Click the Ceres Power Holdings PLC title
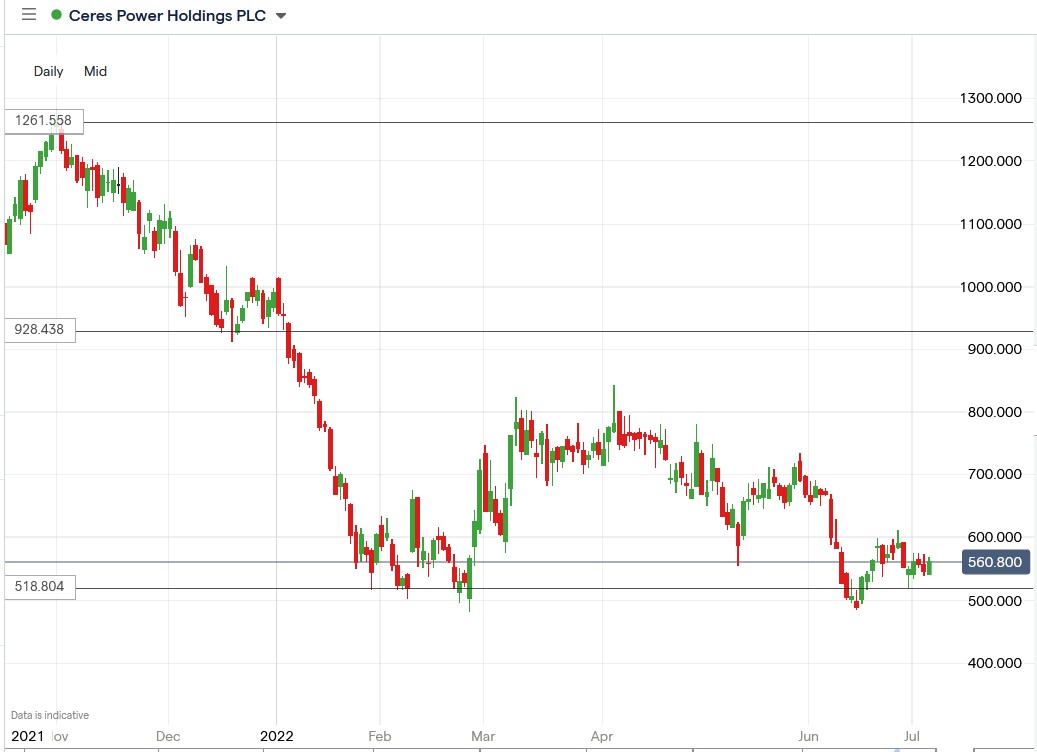Screen dimensions: 1037x752 pos(166,16)
